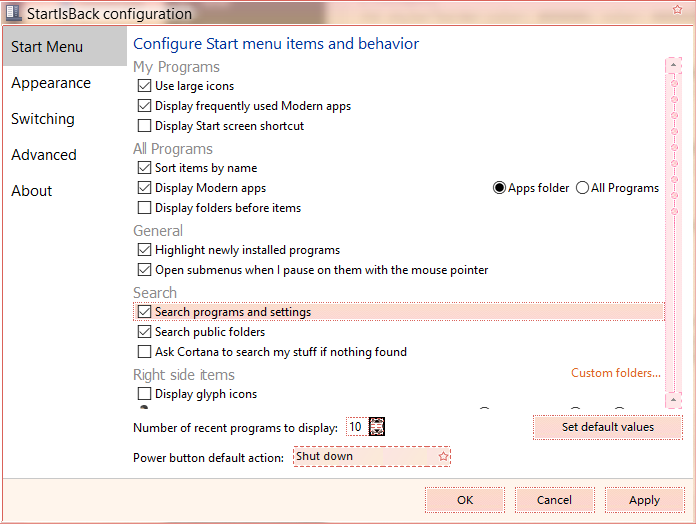The height and width of the screenshot is (524, 696).
Task: Open the Custom folders link
Action: [615, 373]
